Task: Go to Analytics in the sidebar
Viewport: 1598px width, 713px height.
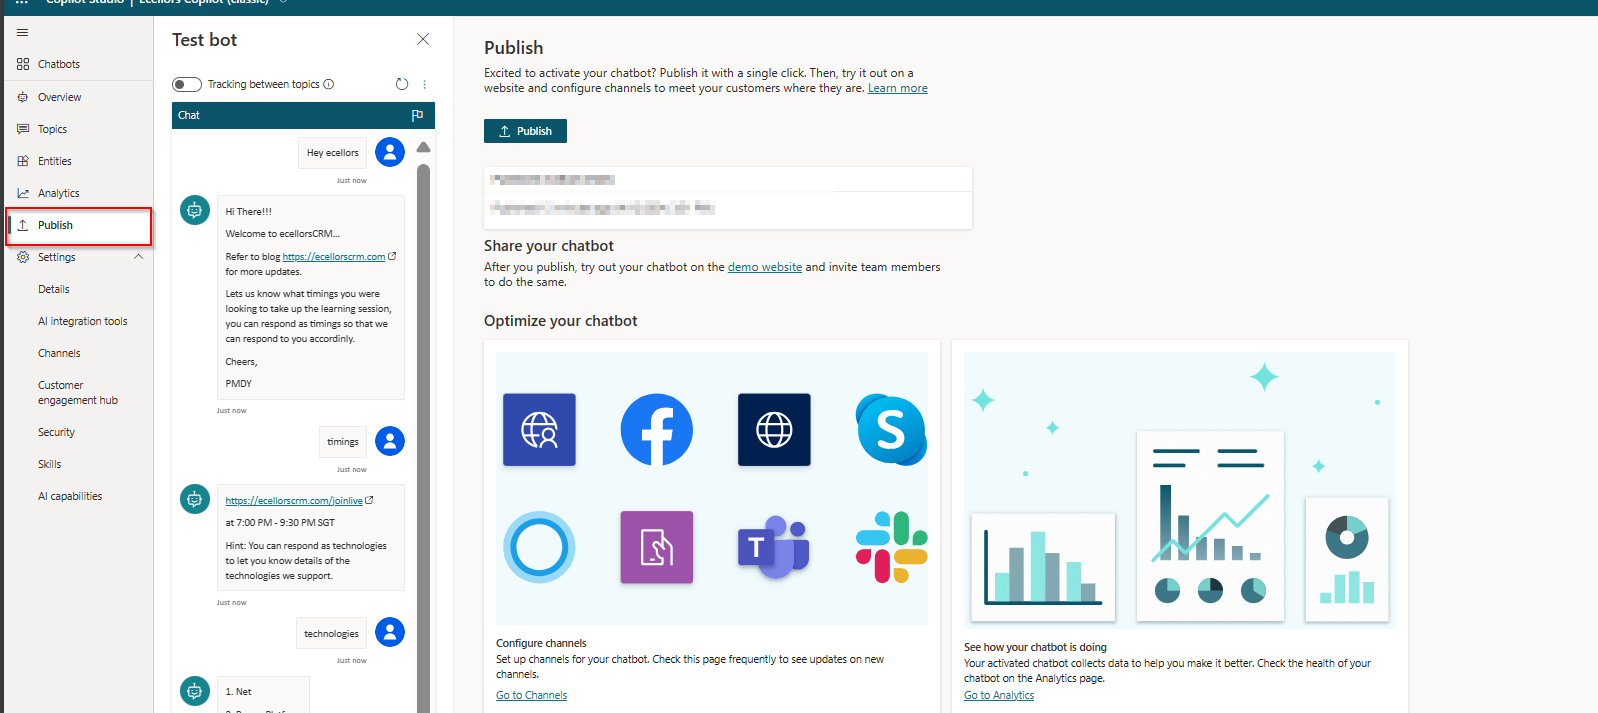Action: [58, 193]
